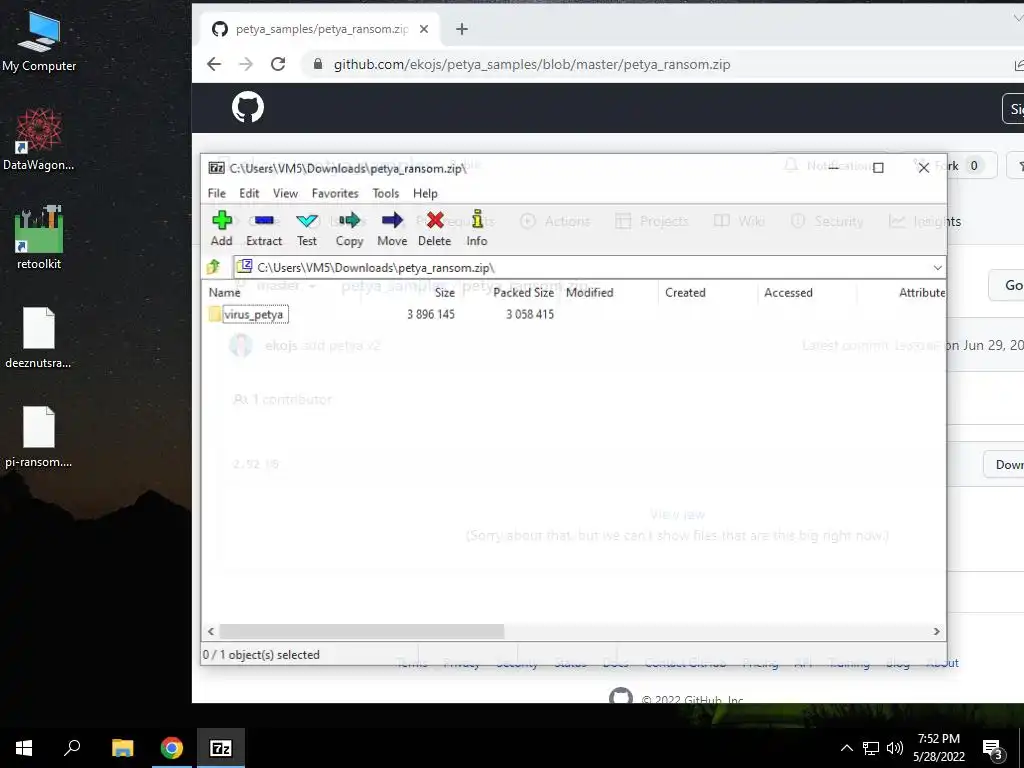
Task: Switch to Chrome in the taskbar
Action: tap(172, 748)
